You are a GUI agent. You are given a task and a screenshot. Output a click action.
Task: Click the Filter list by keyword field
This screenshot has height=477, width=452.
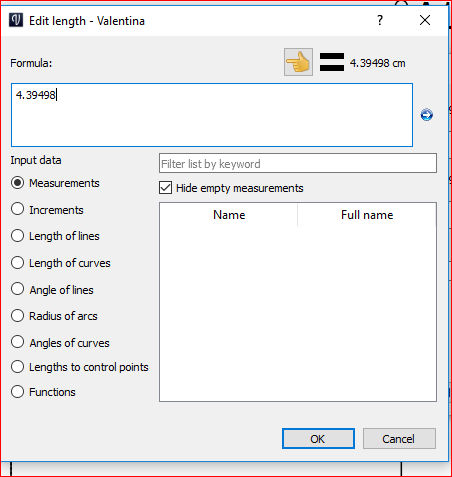[x=298, y=163]
